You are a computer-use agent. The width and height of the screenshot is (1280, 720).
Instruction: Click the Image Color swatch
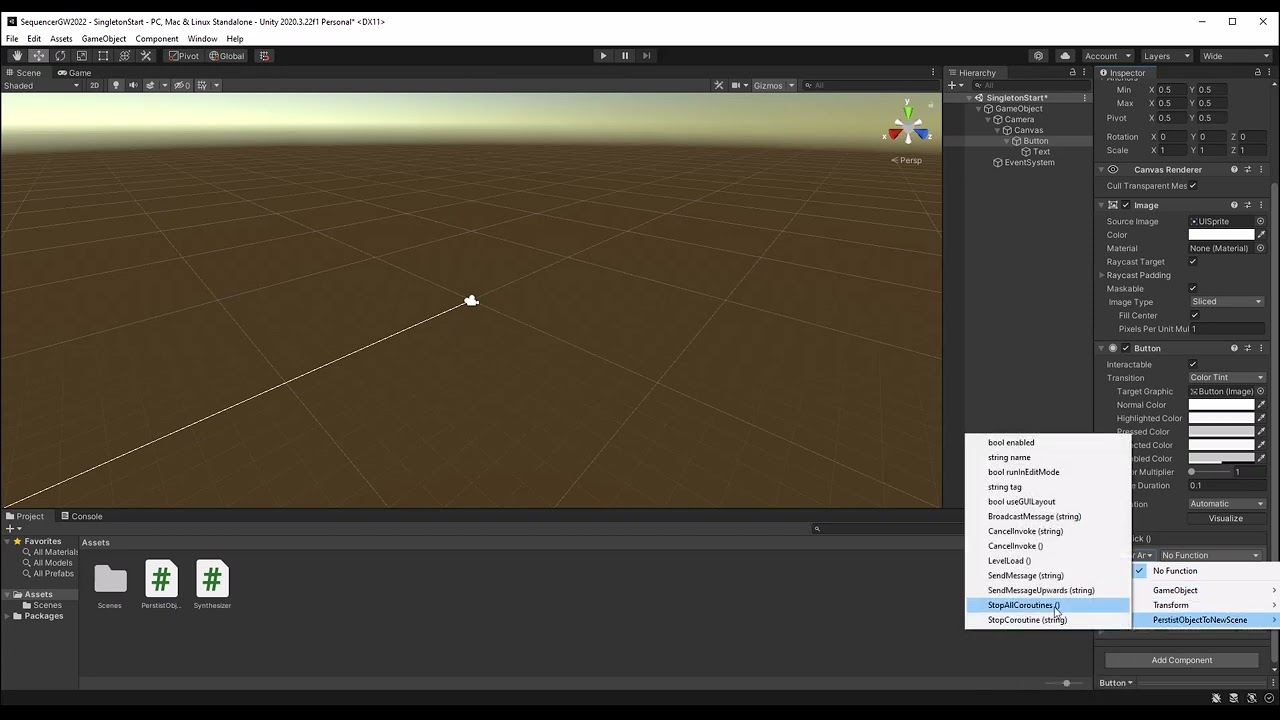tap(1221, 235)
